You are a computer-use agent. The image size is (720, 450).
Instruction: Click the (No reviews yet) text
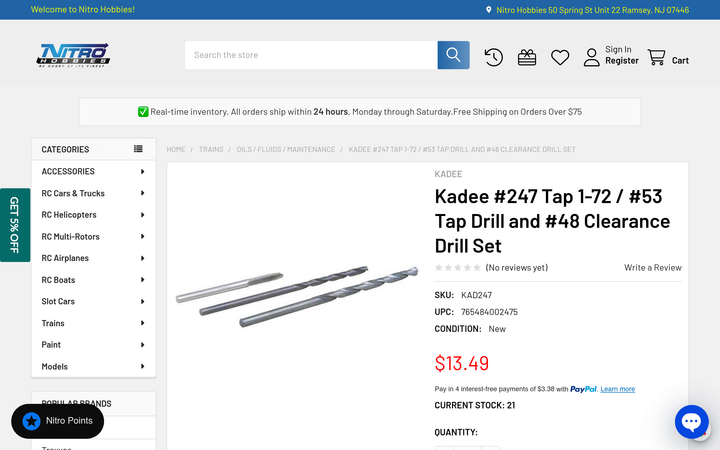[517, 268]
